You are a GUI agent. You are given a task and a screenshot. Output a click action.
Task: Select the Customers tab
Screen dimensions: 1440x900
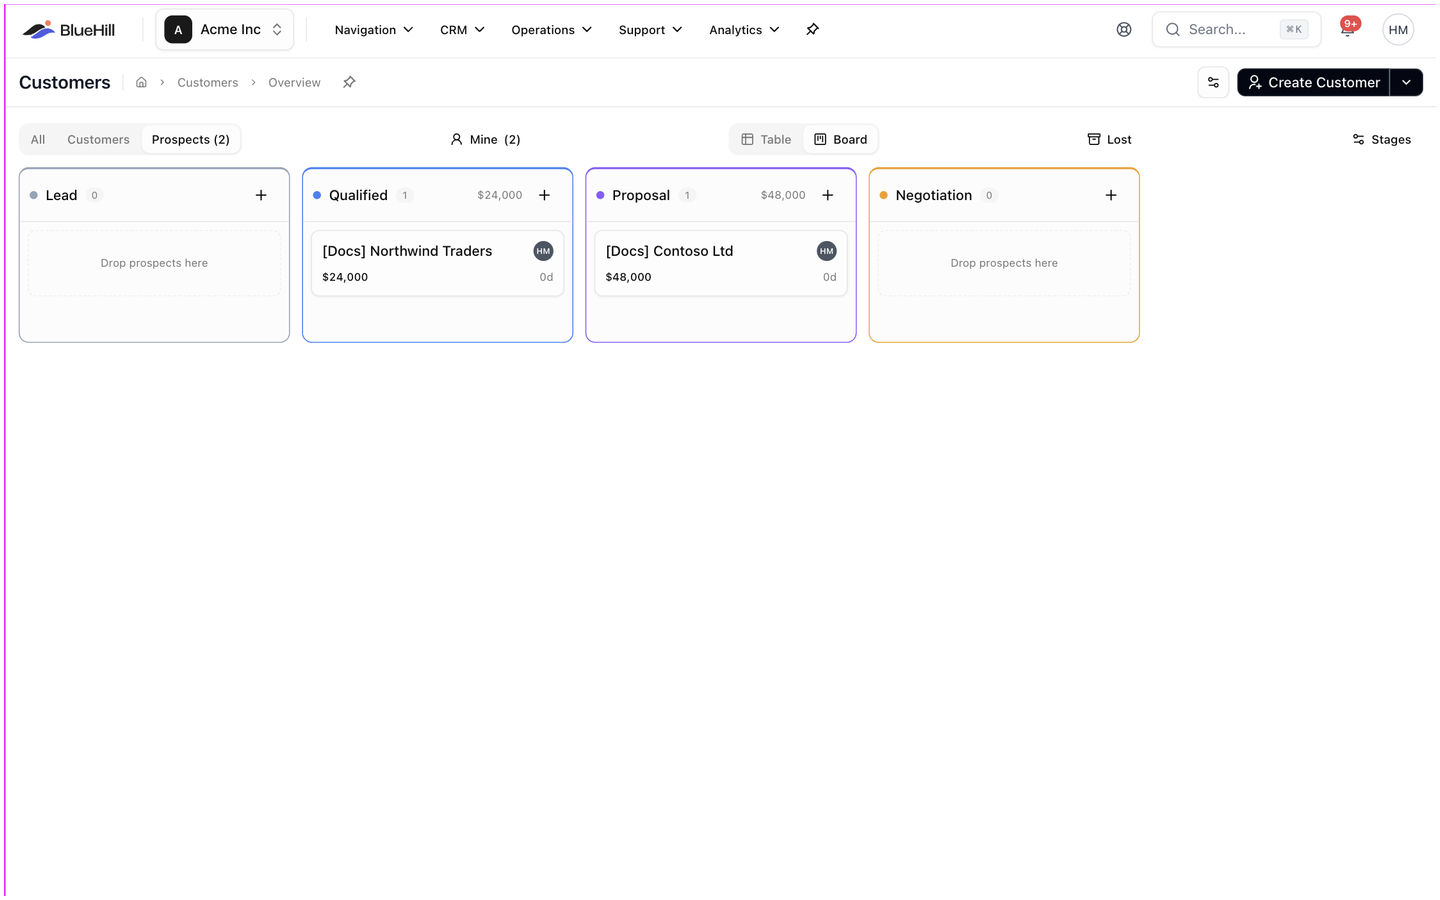point(98,140)
